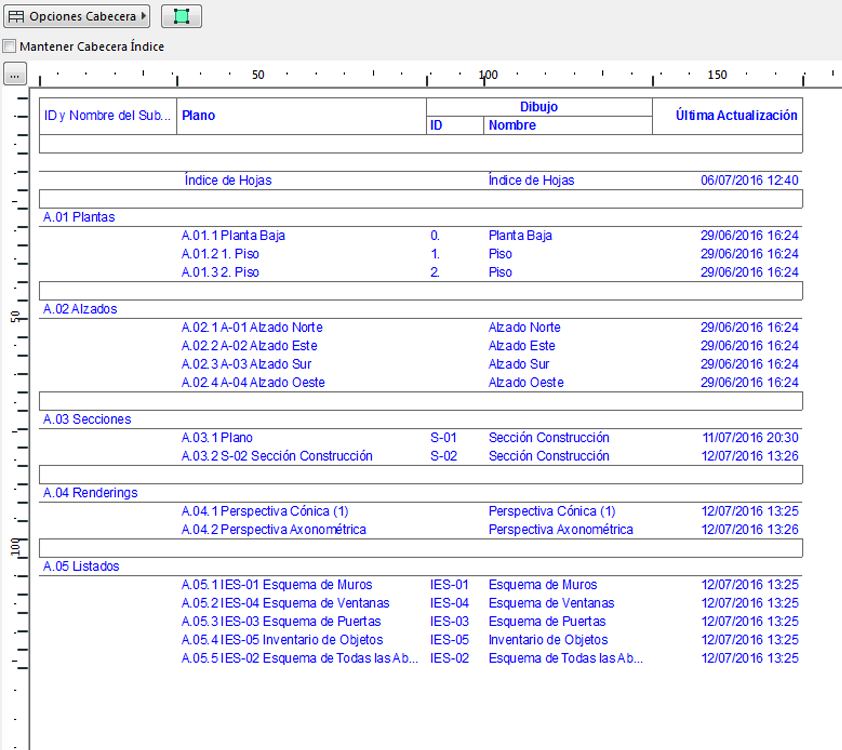Click the 150 mark on horizontal ruler
The image size is (842, 750).
[717, 75]
